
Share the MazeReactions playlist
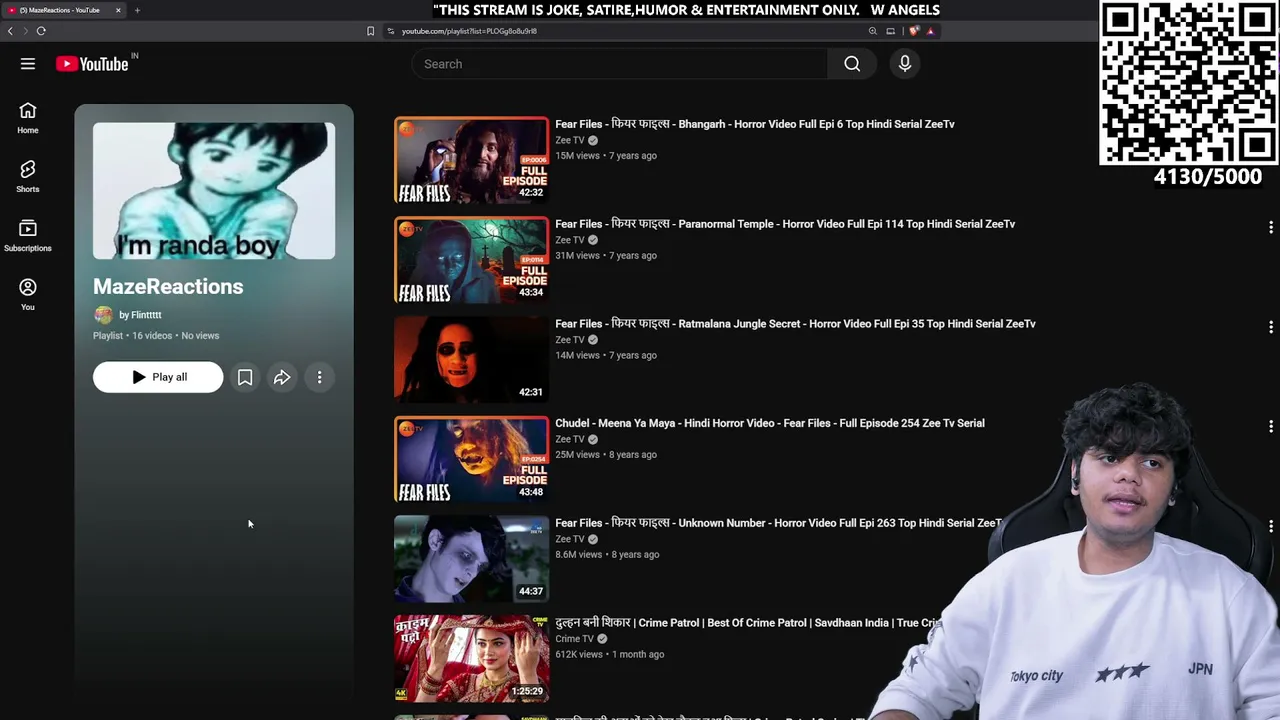[x=282, y=377]
